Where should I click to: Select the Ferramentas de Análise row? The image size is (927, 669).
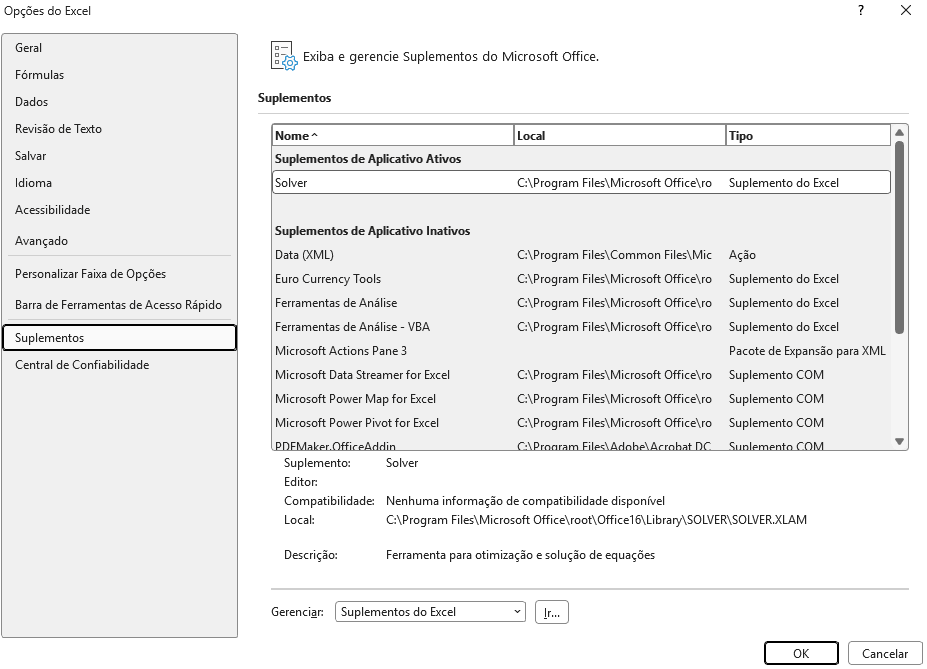582,303
